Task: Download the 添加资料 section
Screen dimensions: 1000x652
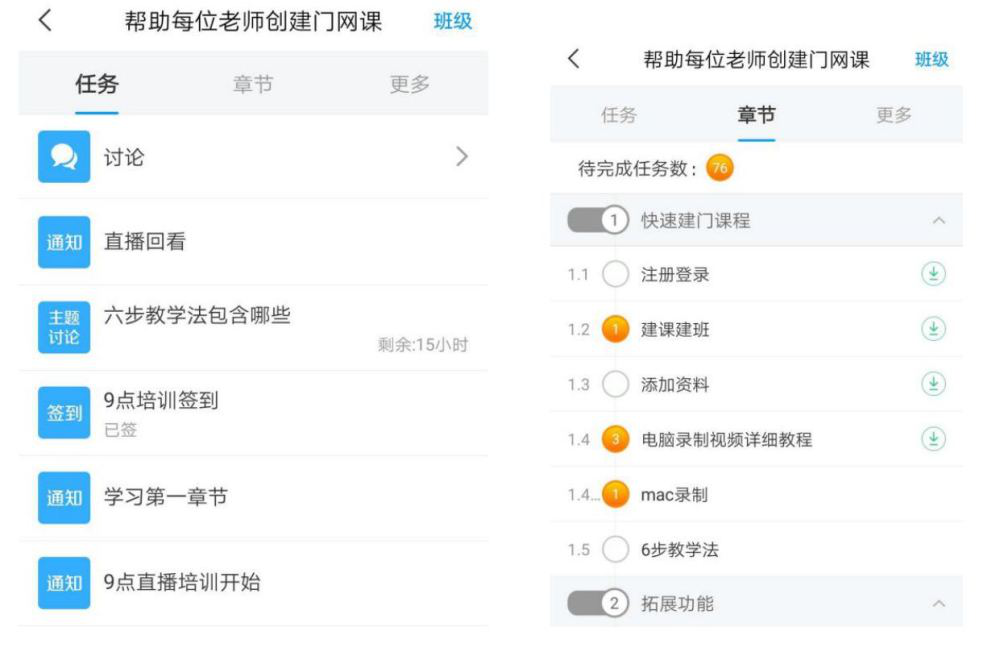Action: click(x=932, y=384)
